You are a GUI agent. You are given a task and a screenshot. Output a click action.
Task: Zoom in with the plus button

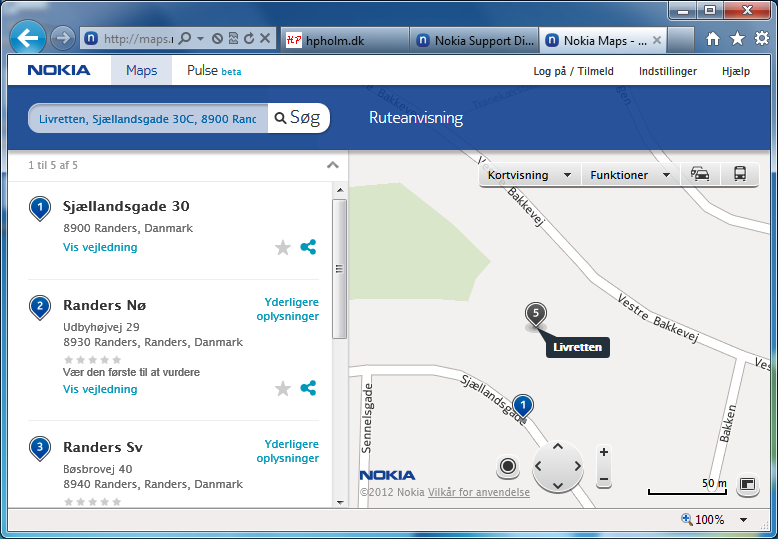coord(604,452)
